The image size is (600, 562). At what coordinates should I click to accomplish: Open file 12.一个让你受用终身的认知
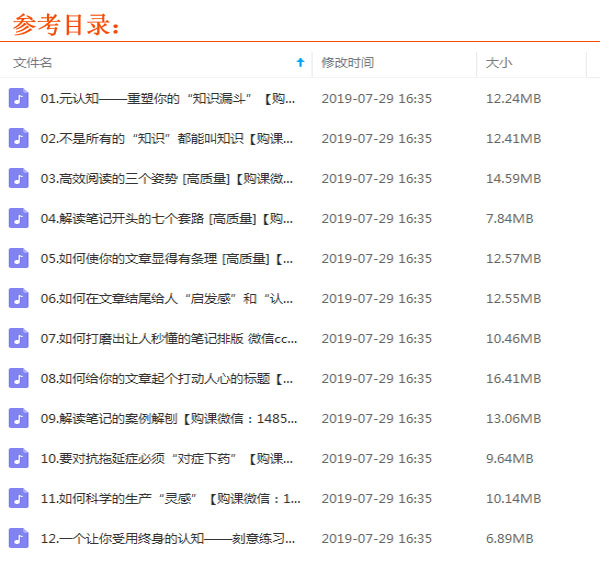167,538
